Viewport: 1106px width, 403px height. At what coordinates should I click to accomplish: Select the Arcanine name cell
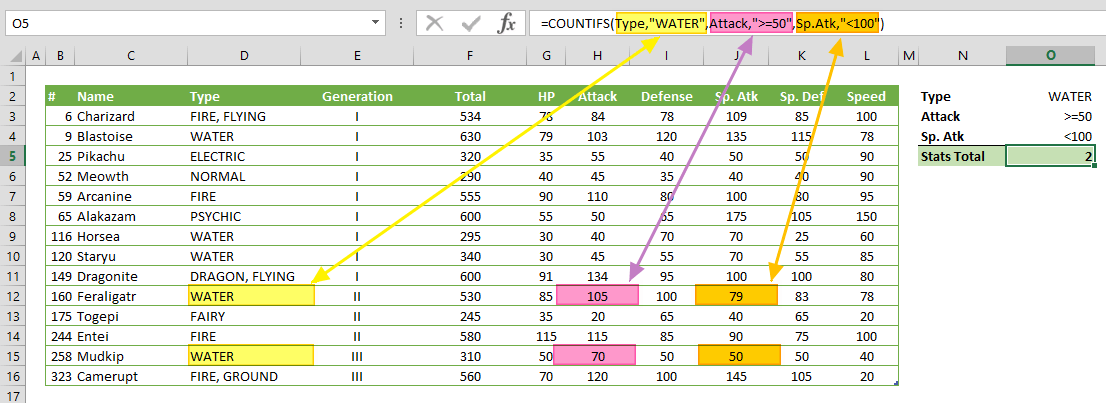tap(130, 196)
